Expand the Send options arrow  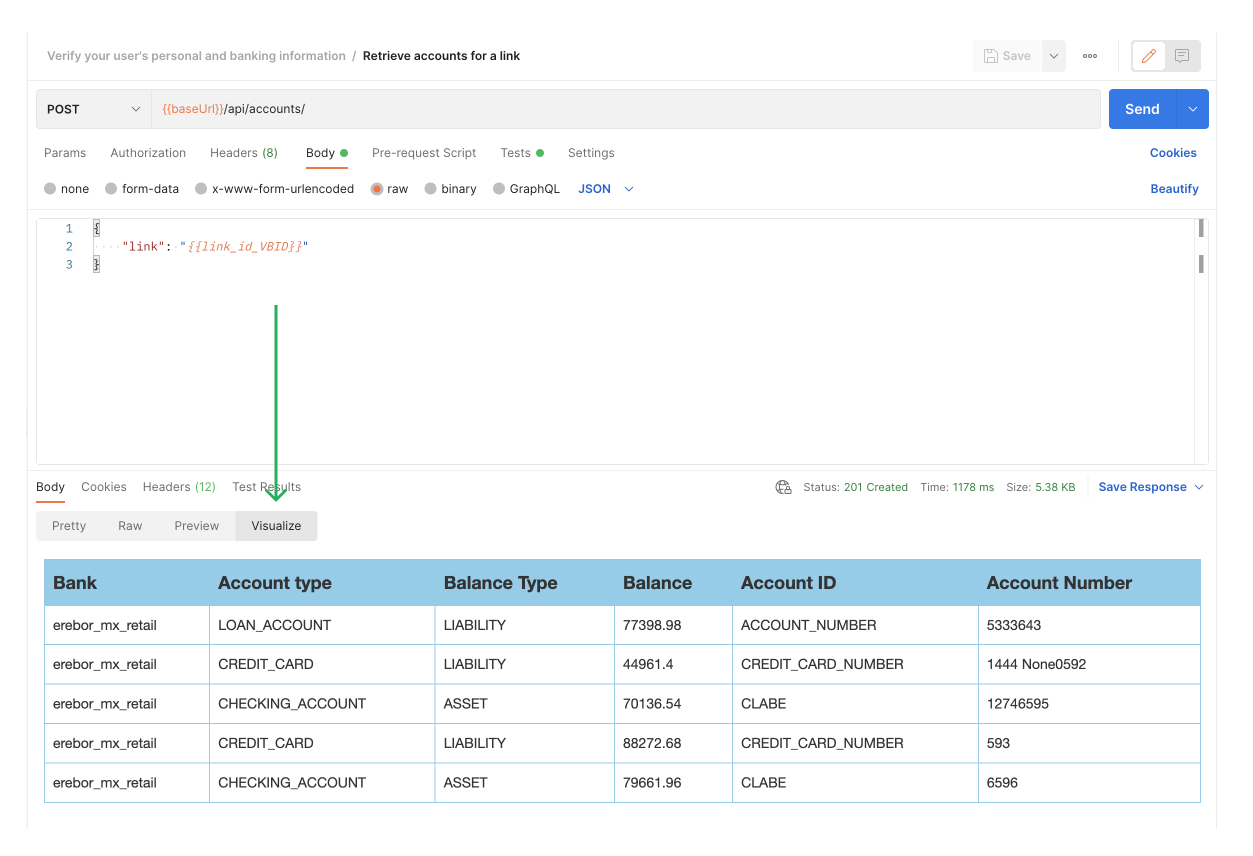tap(1193, 109)
